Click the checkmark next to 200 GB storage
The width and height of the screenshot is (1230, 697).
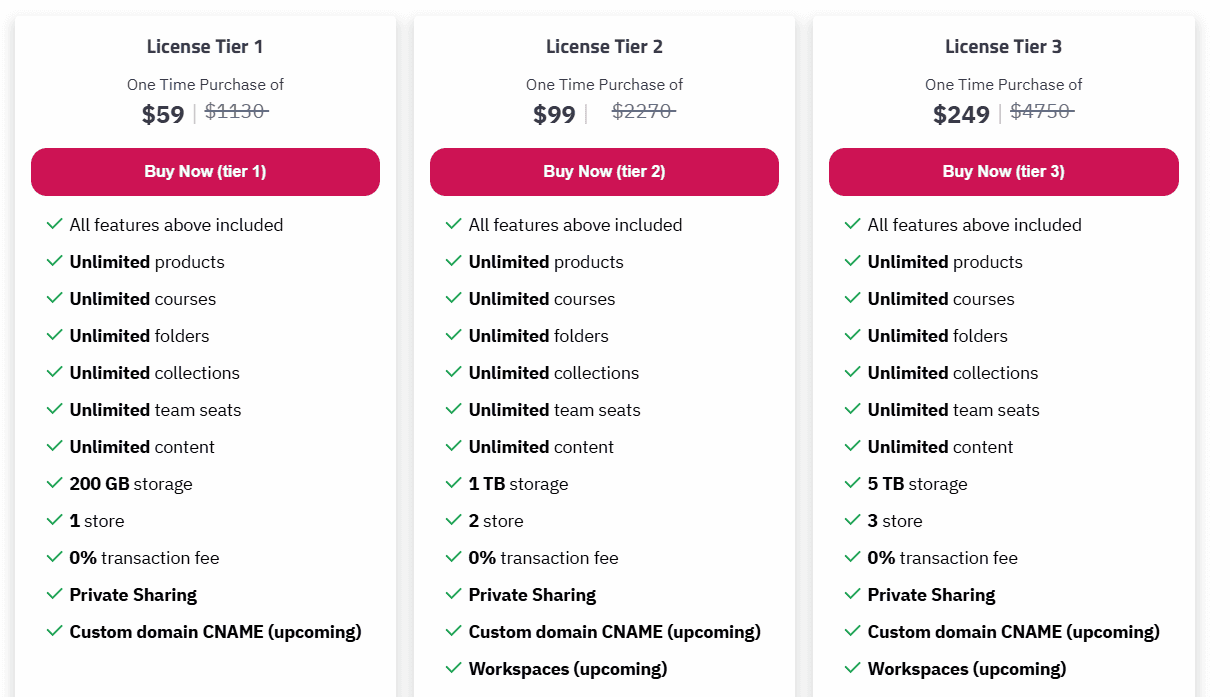(x=55, y=483)
